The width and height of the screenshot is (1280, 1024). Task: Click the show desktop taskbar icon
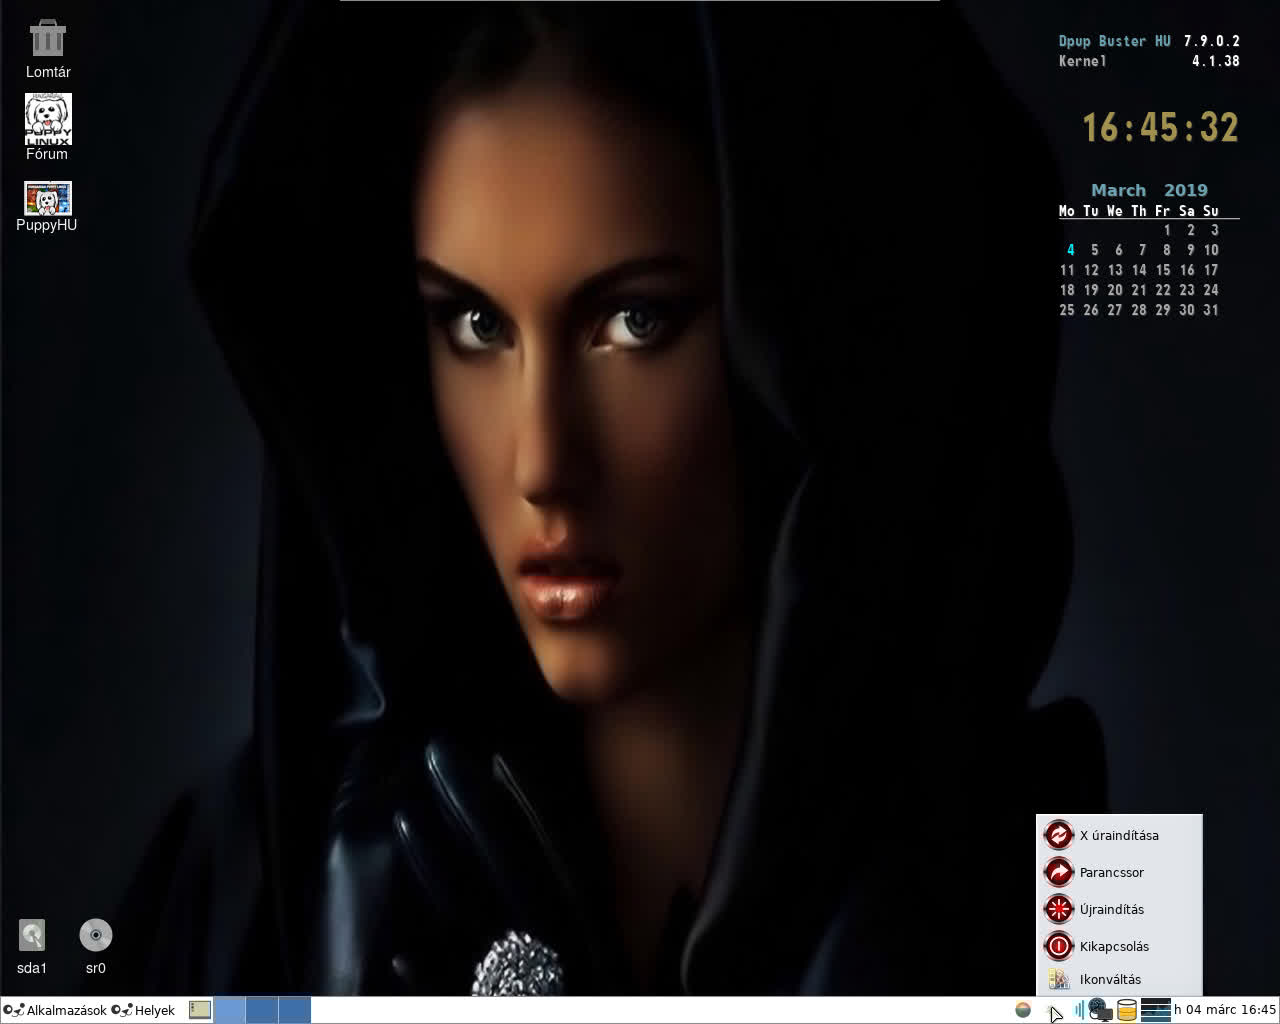200,1010
